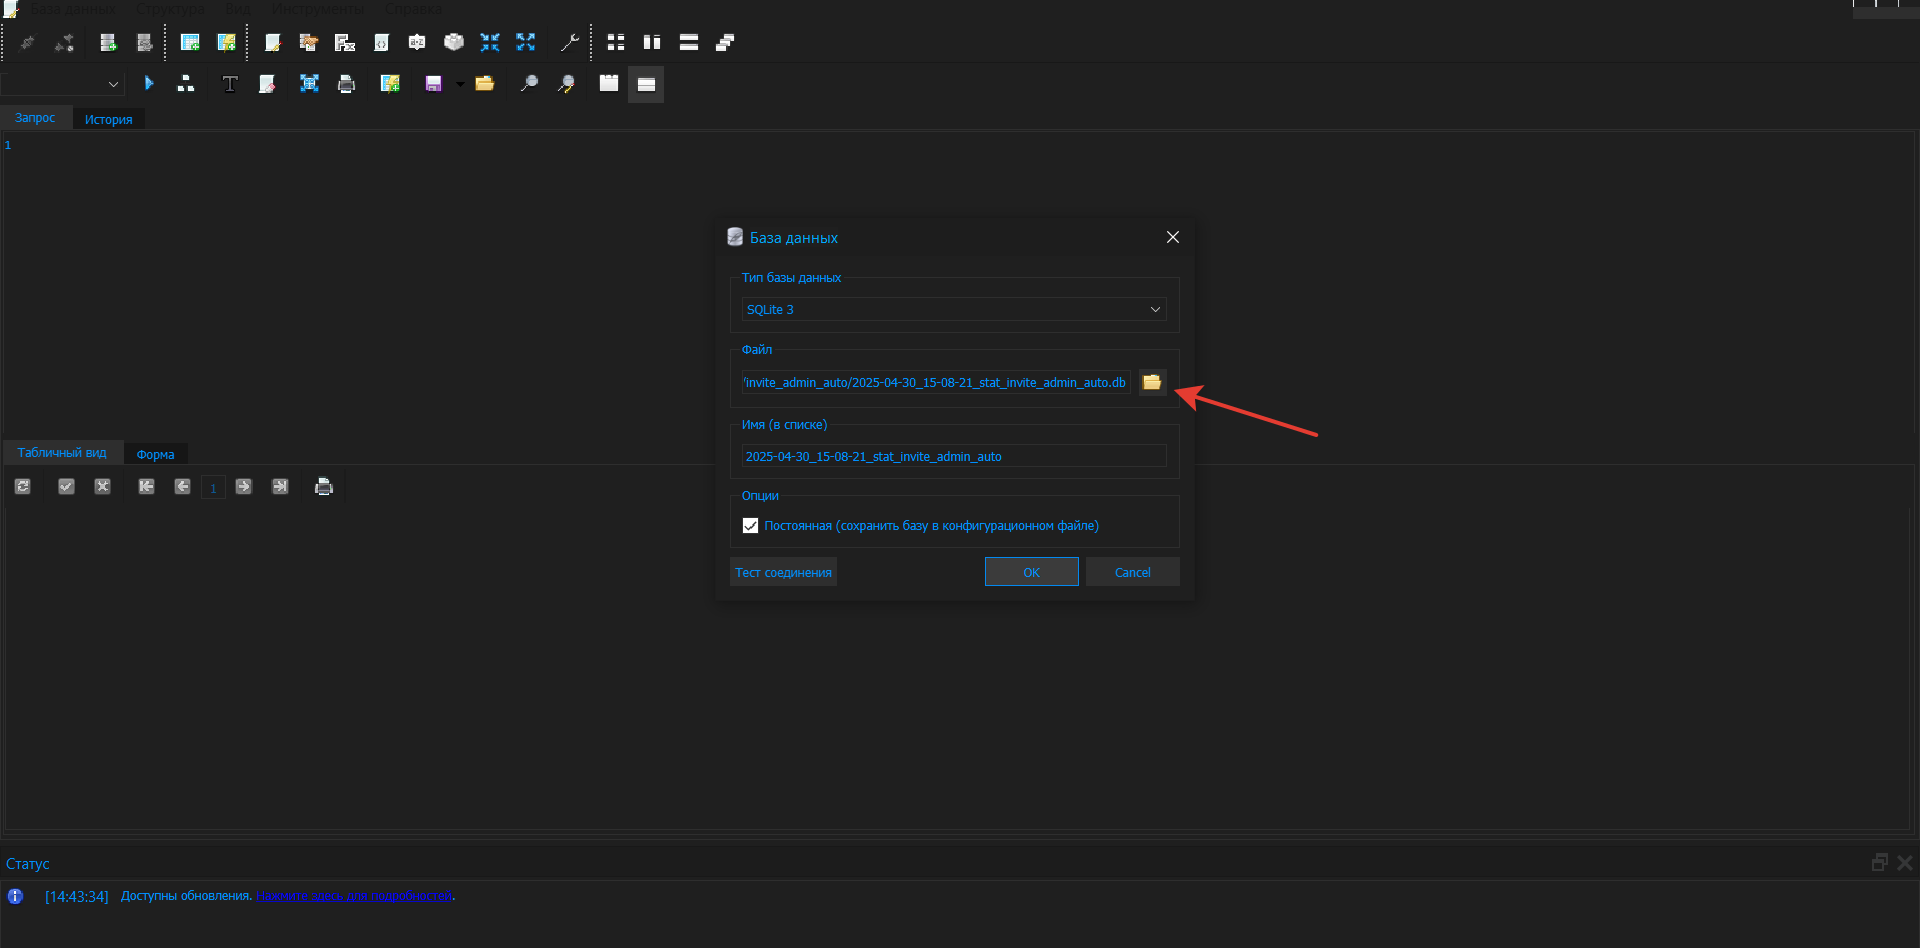Toggle the 'Постоянная' permanent database checkbox
Screen dimensions: 1920x948
pos(750,526)
